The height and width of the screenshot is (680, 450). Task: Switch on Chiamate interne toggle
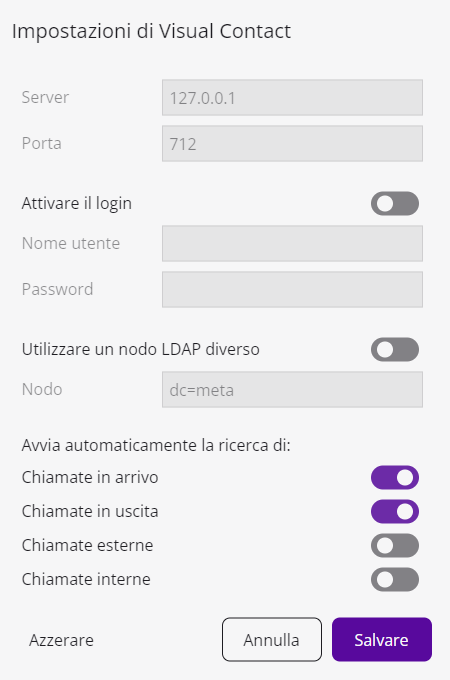395,579
